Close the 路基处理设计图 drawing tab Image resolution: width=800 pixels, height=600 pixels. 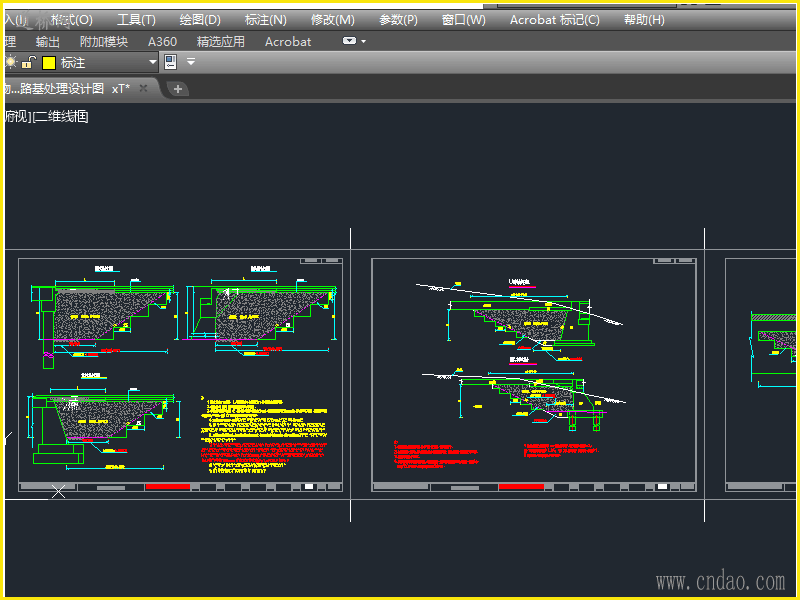(143, 88)
